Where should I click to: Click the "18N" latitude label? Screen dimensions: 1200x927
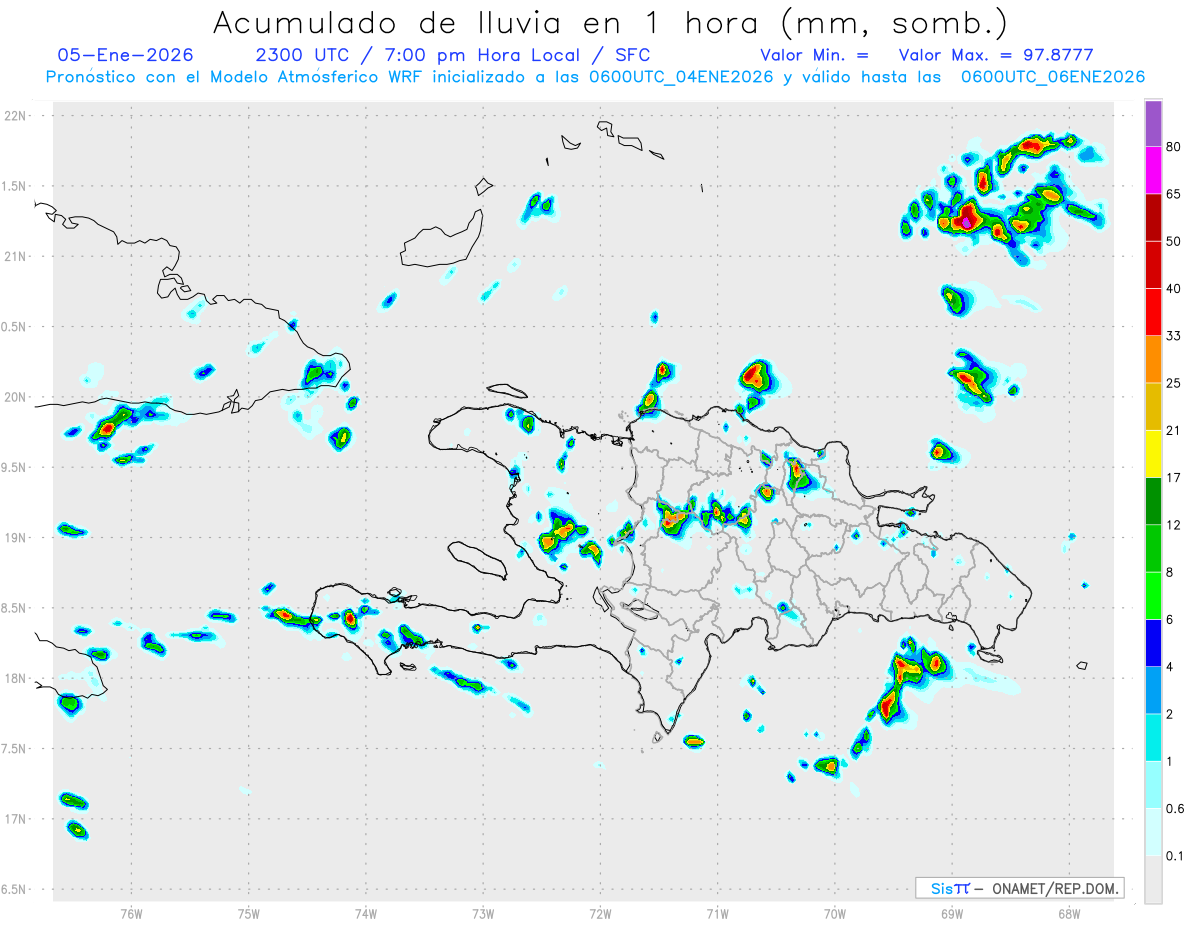pos(16,679)
